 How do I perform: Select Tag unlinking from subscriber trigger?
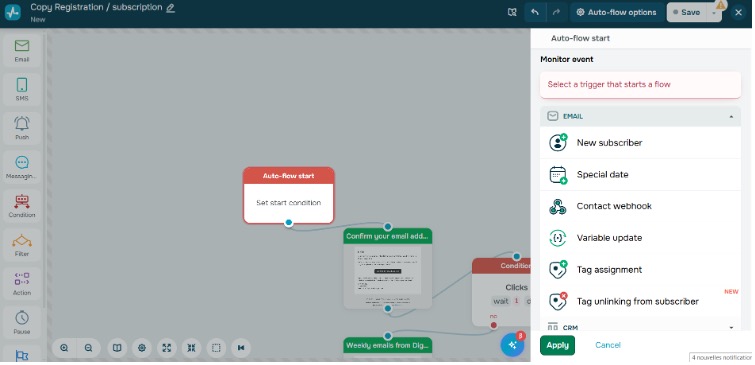(x=640, y=301)
